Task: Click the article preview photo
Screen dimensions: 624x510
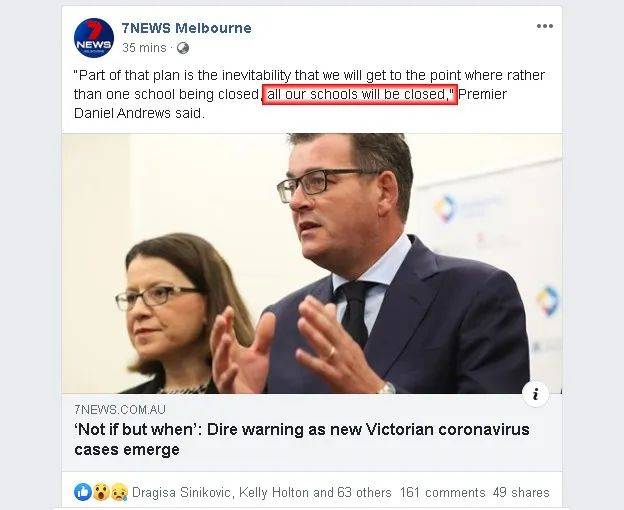Action: coord(312,263)
